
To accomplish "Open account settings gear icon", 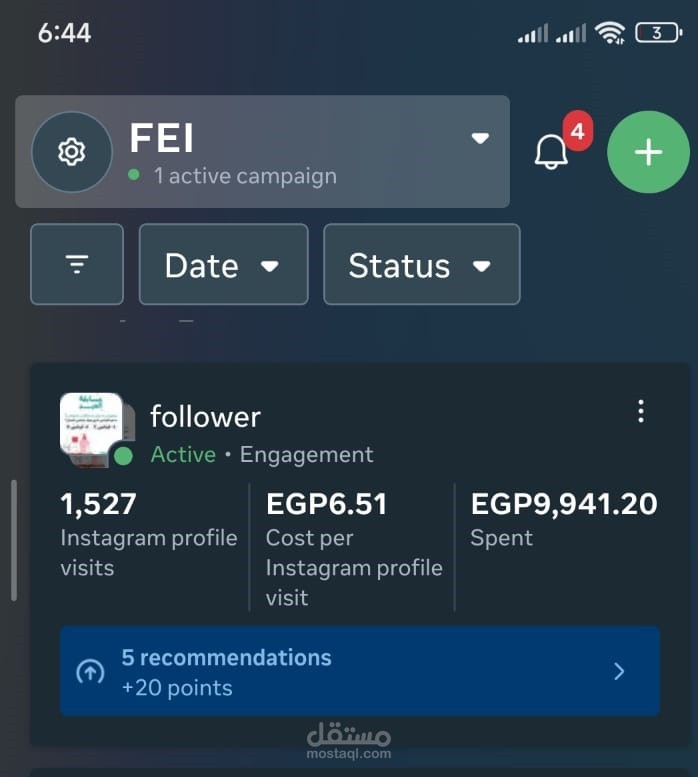I will [x=71, y=152].
